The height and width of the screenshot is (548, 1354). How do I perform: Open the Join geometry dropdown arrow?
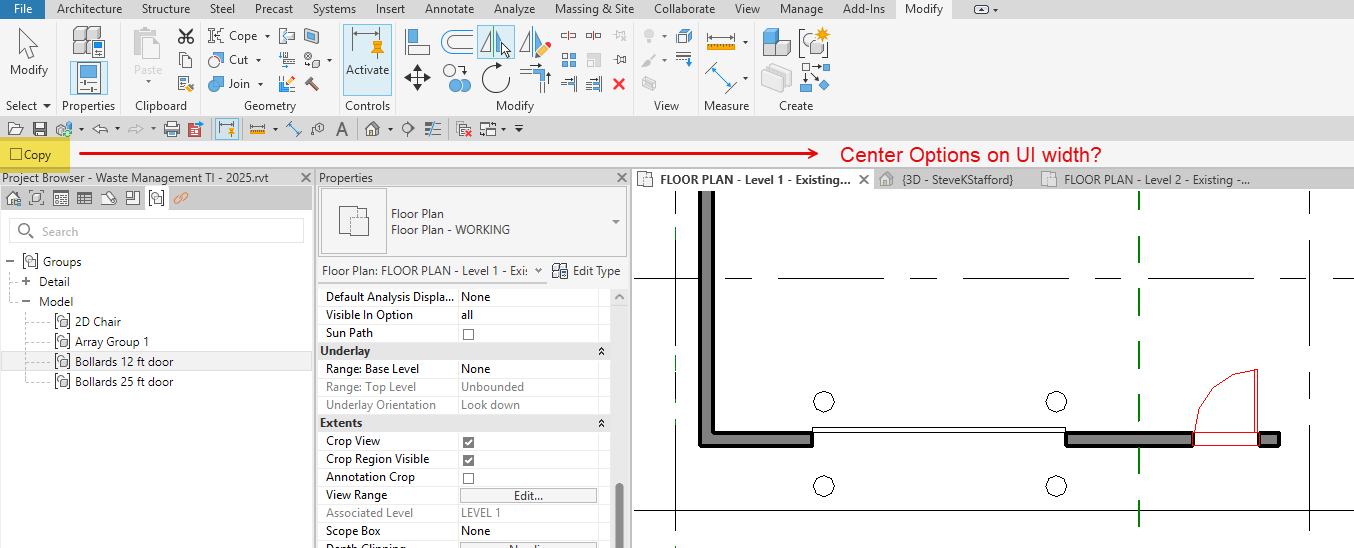point(260,84)
